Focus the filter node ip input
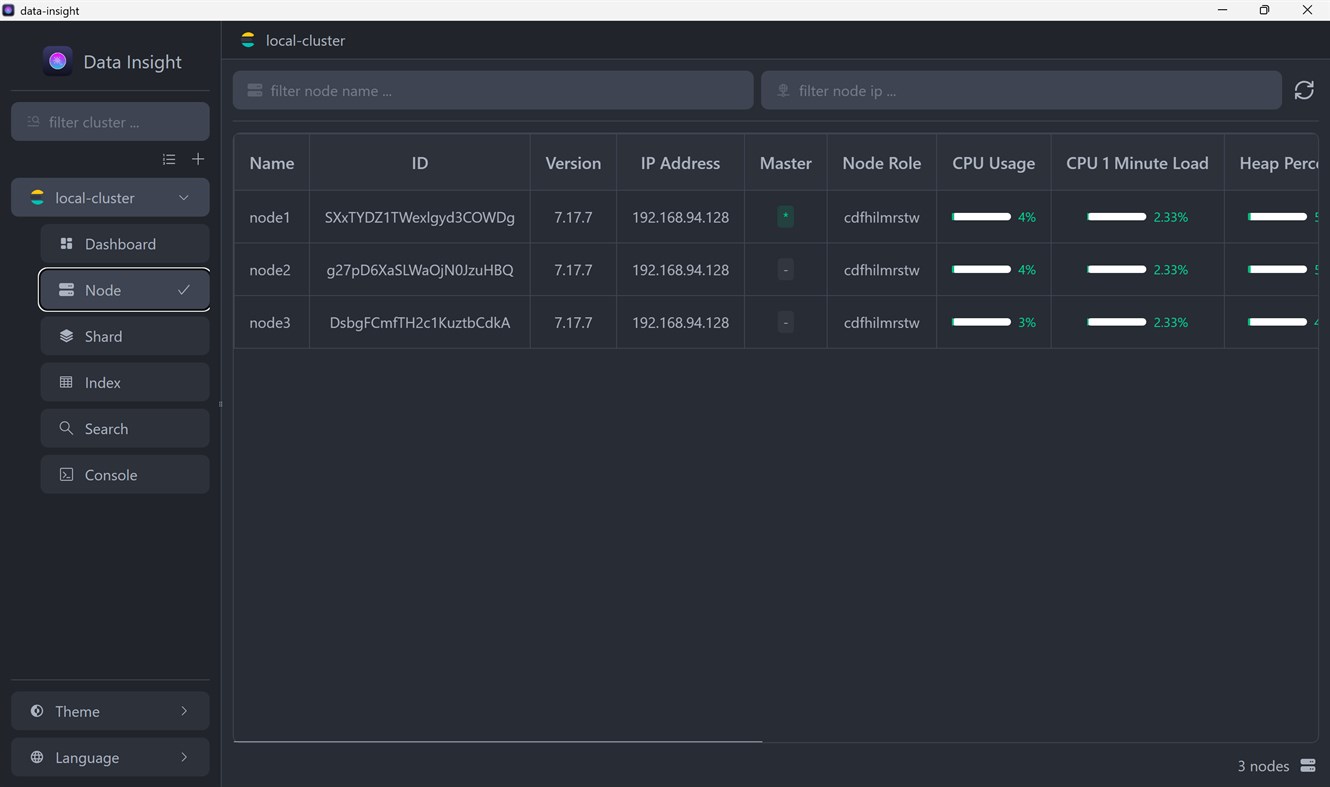This screenshot has width=1330, height=787. pos(1021,90)
